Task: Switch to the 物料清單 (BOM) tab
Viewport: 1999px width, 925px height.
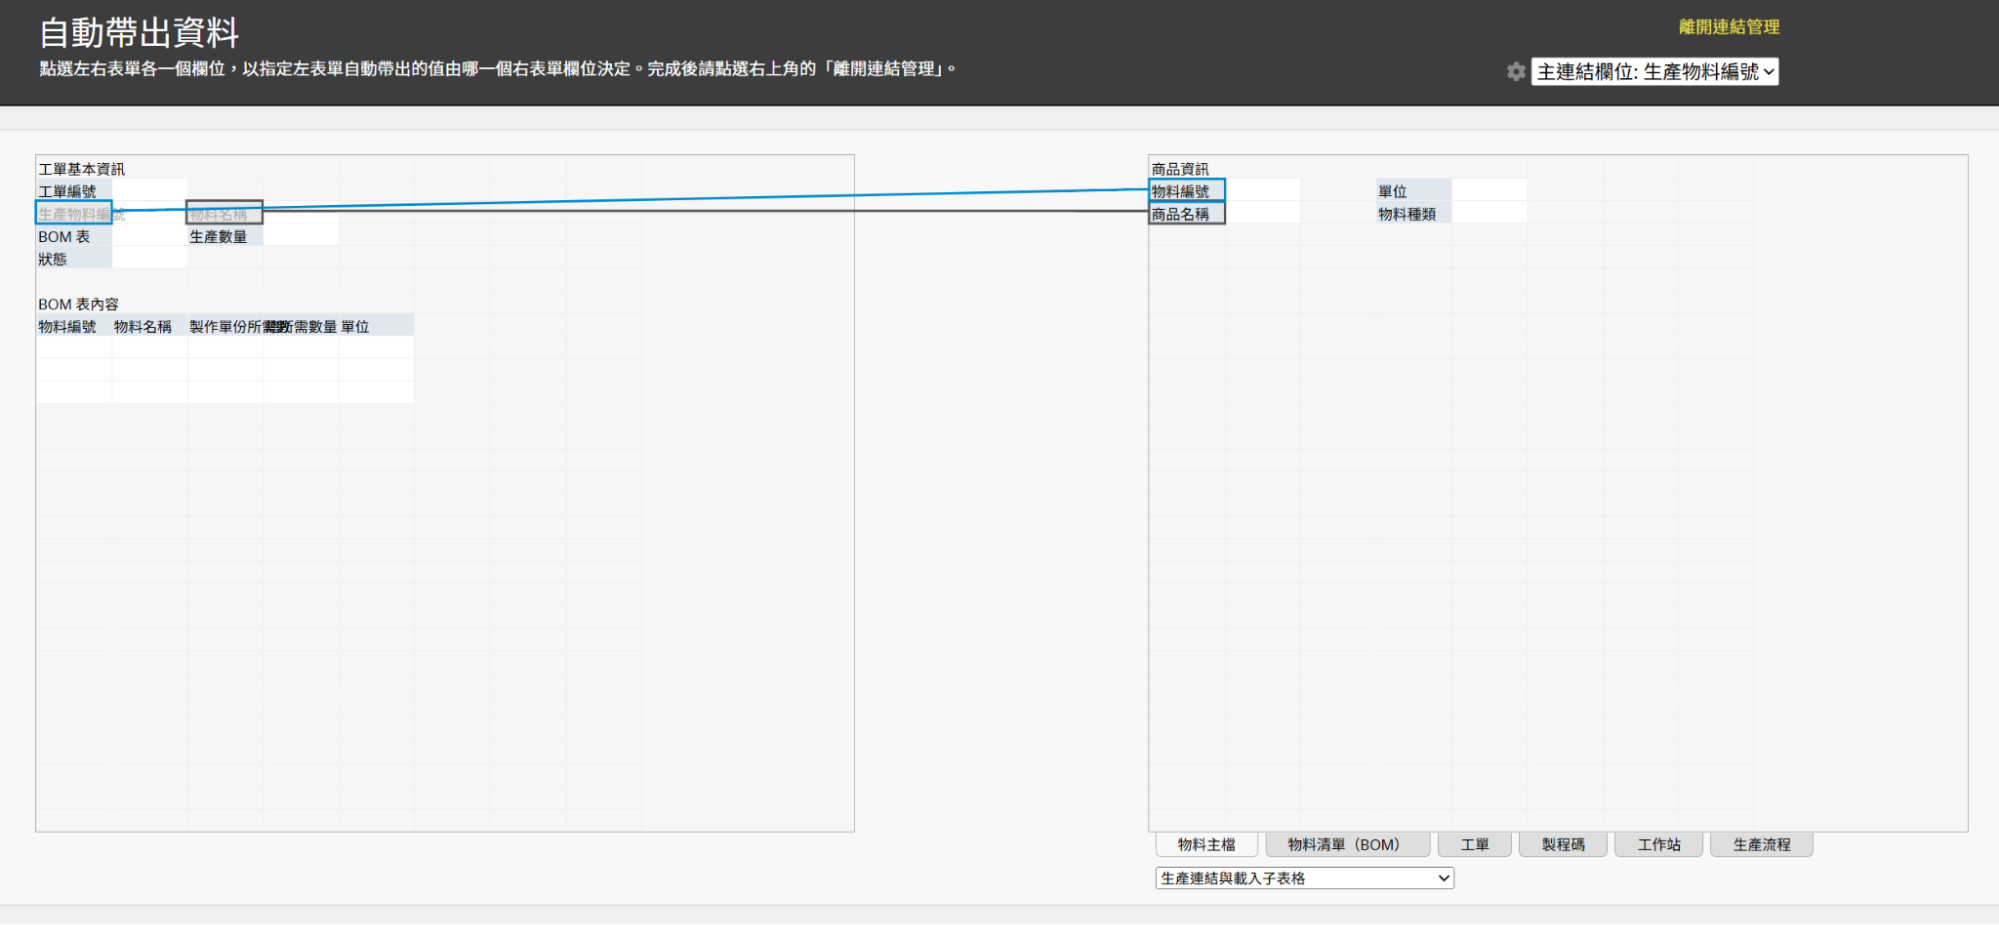Action: (1346, 845)
